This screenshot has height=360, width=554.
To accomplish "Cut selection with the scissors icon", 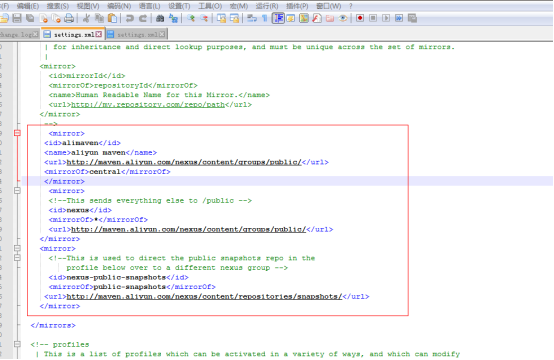I will click(x=87, y=18).
